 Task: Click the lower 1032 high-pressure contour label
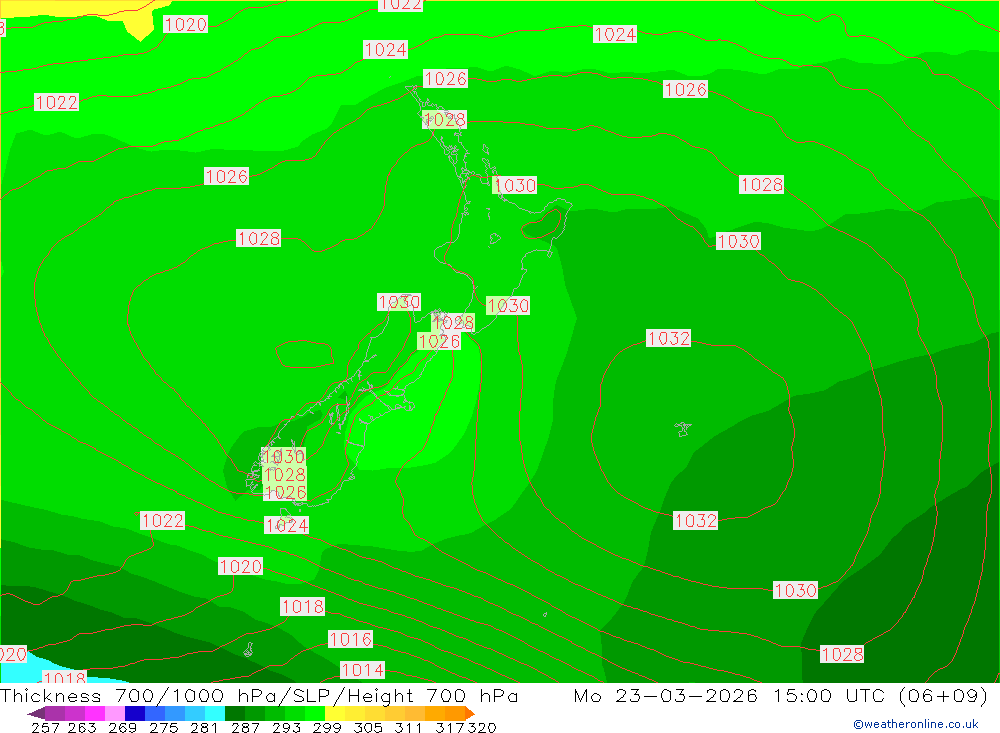click(x=696, y=521)
